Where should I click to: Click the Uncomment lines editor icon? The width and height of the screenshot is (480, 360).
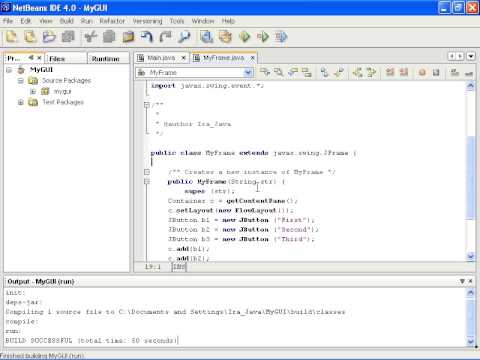click(x=469, y=72)
